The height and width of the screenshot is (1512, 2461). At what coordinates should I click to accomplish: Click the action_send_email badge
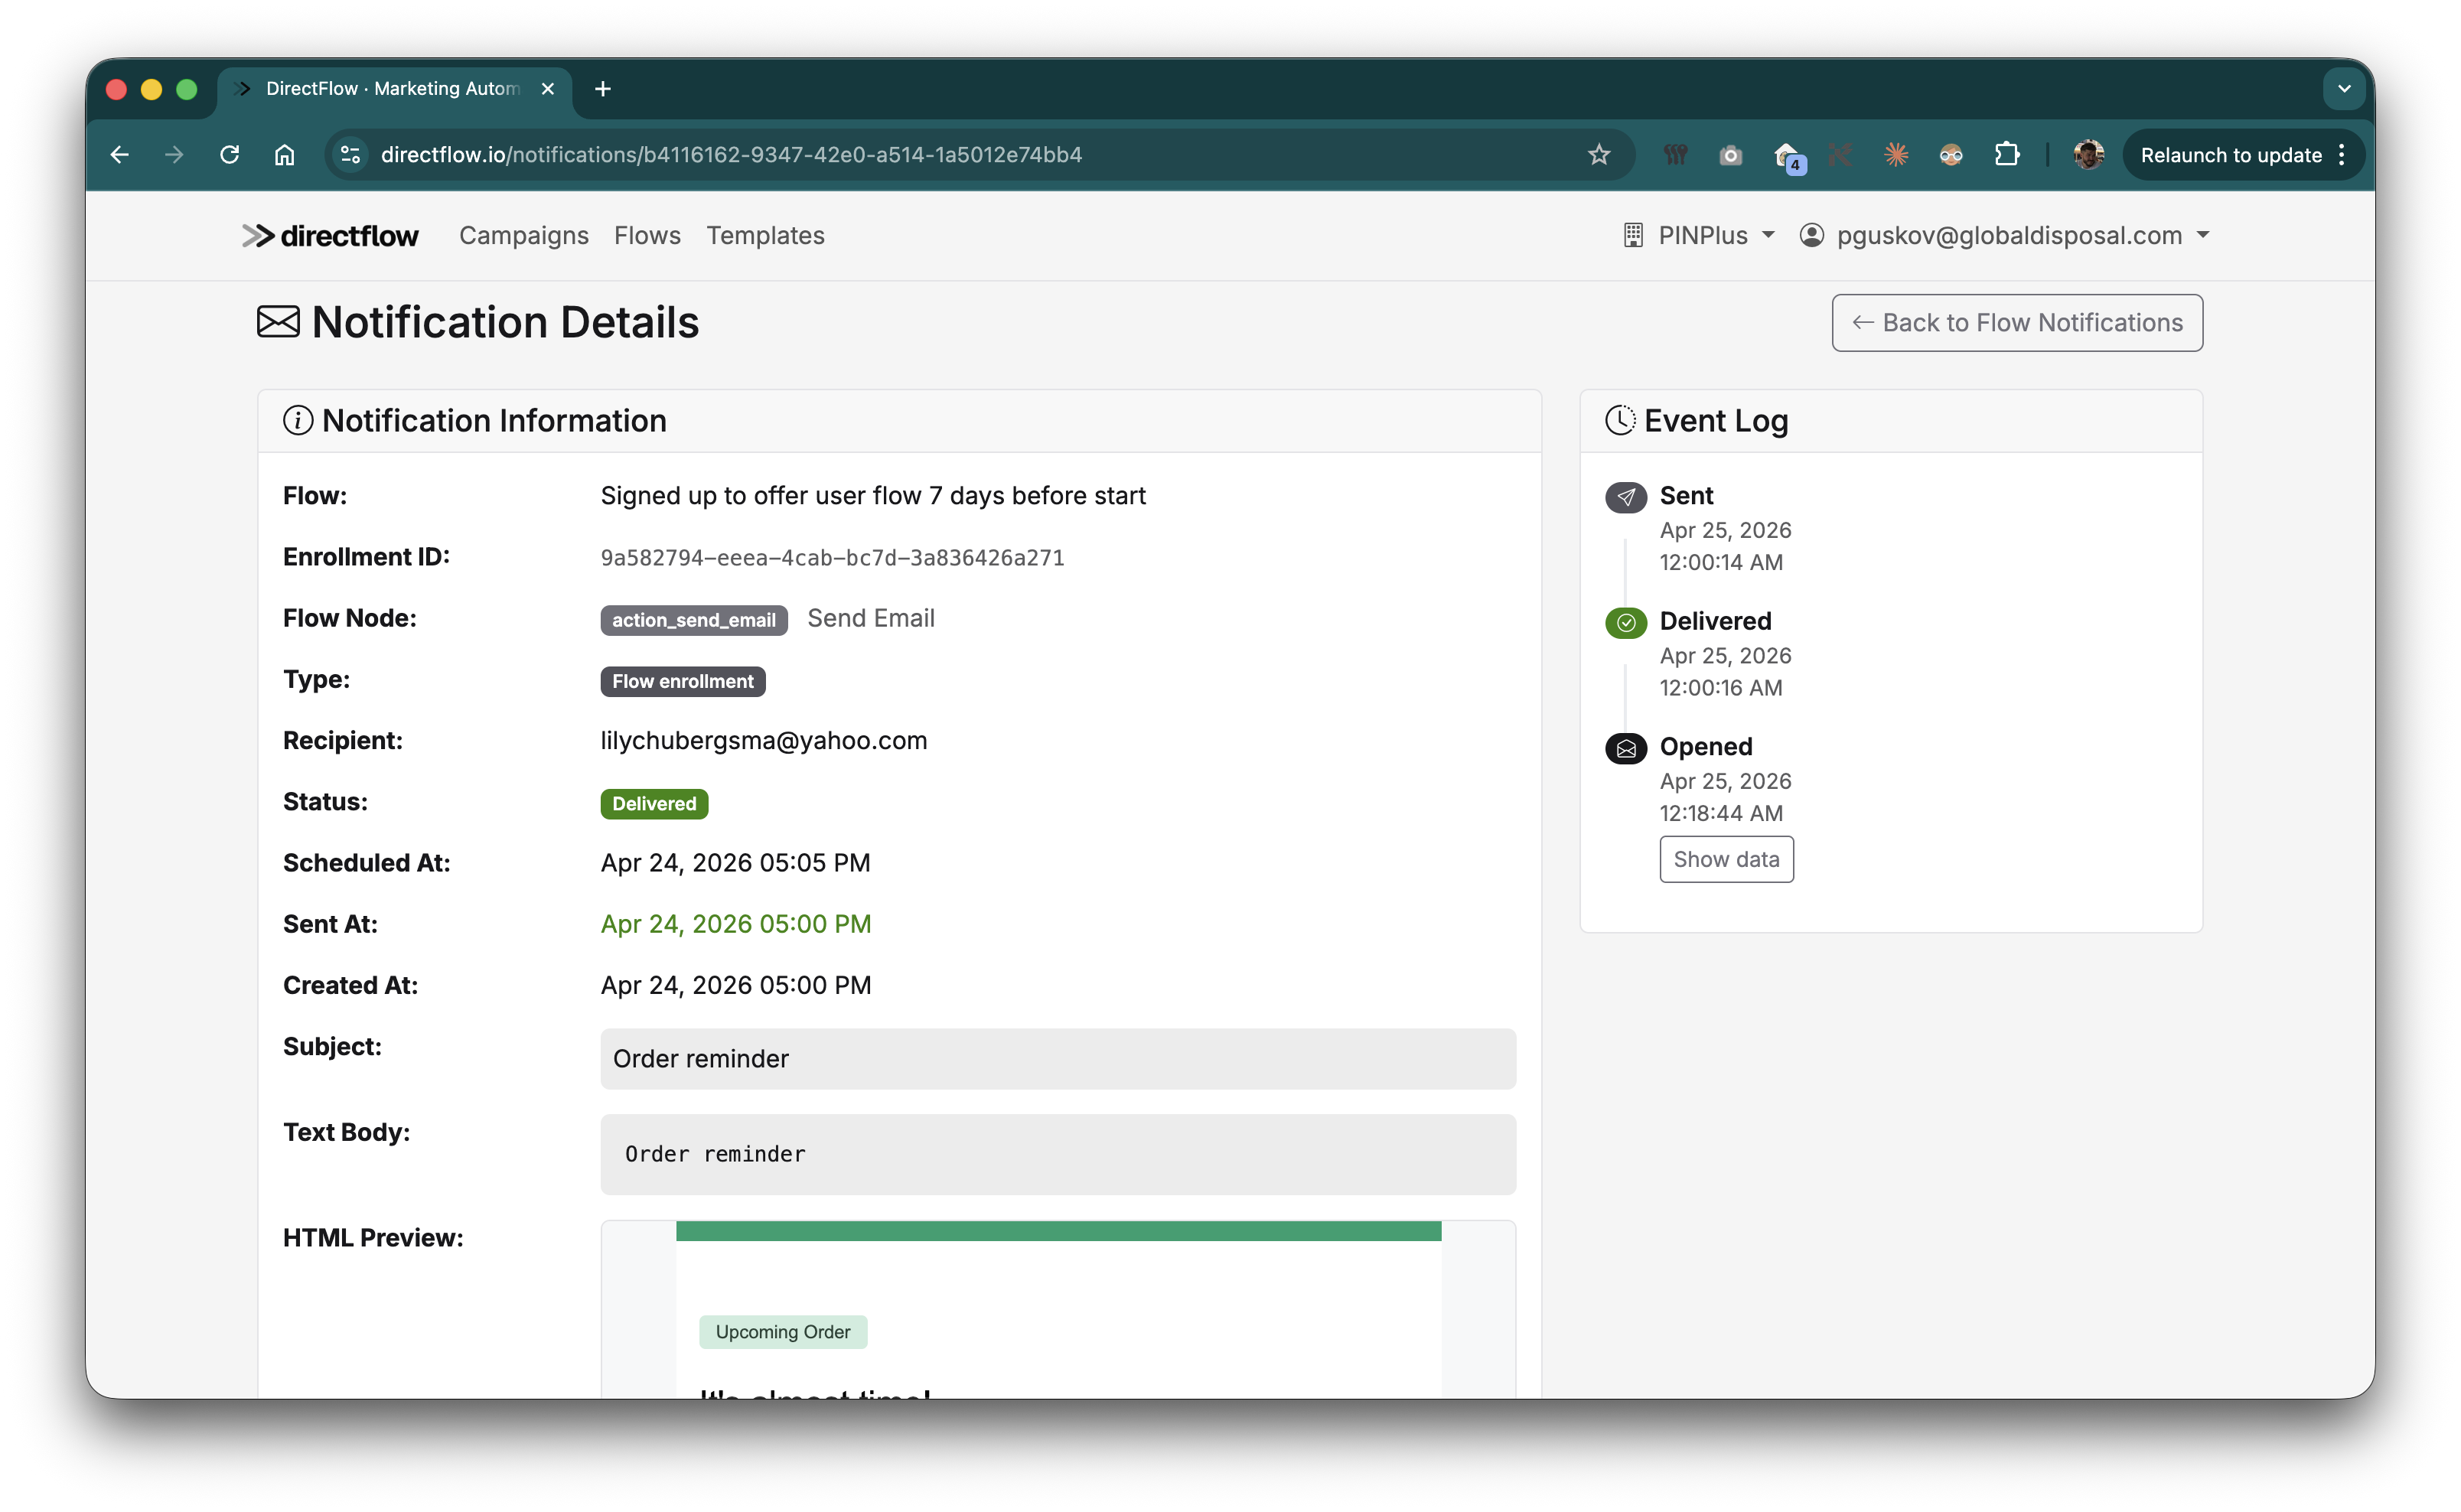point(694,620)
